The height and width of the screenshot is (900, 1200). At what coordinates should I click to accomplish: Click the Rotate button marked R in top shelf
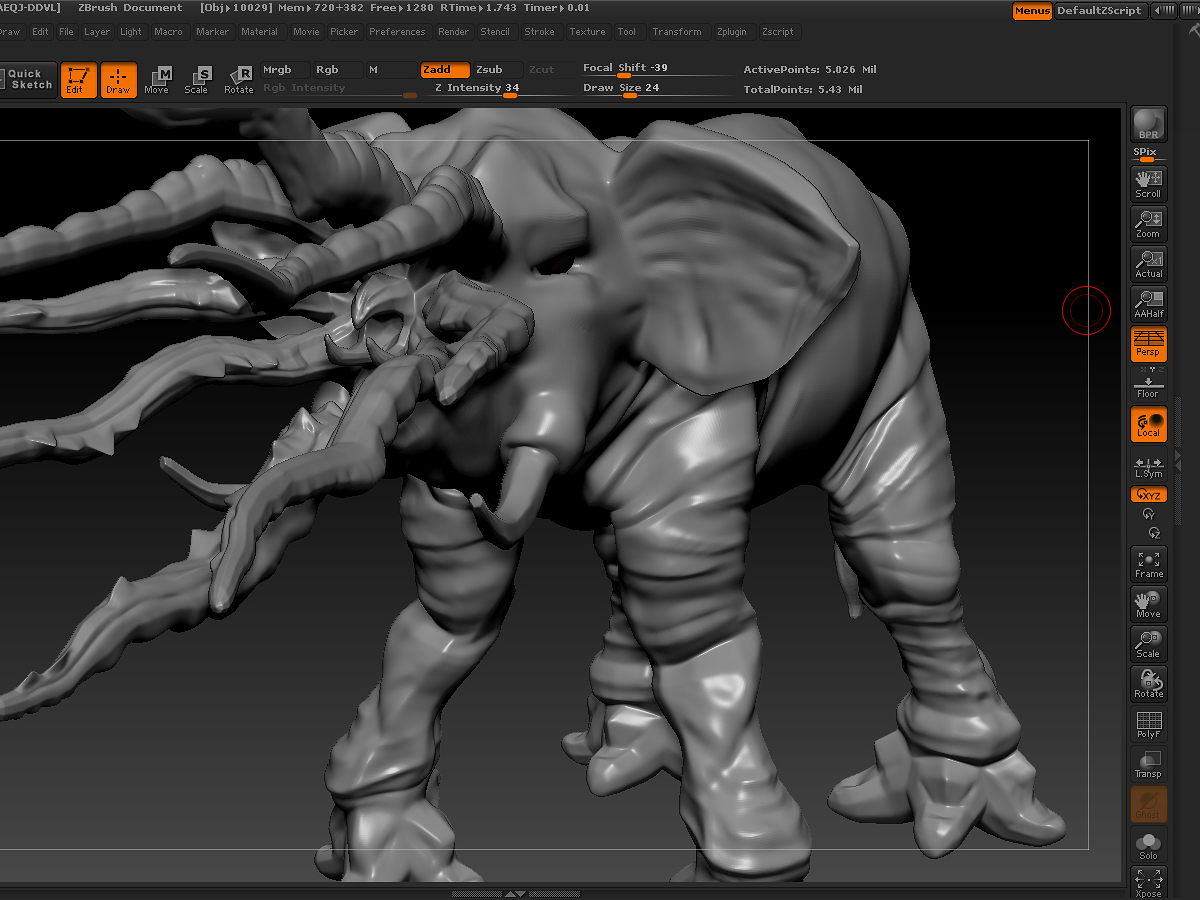click(239, 80)
